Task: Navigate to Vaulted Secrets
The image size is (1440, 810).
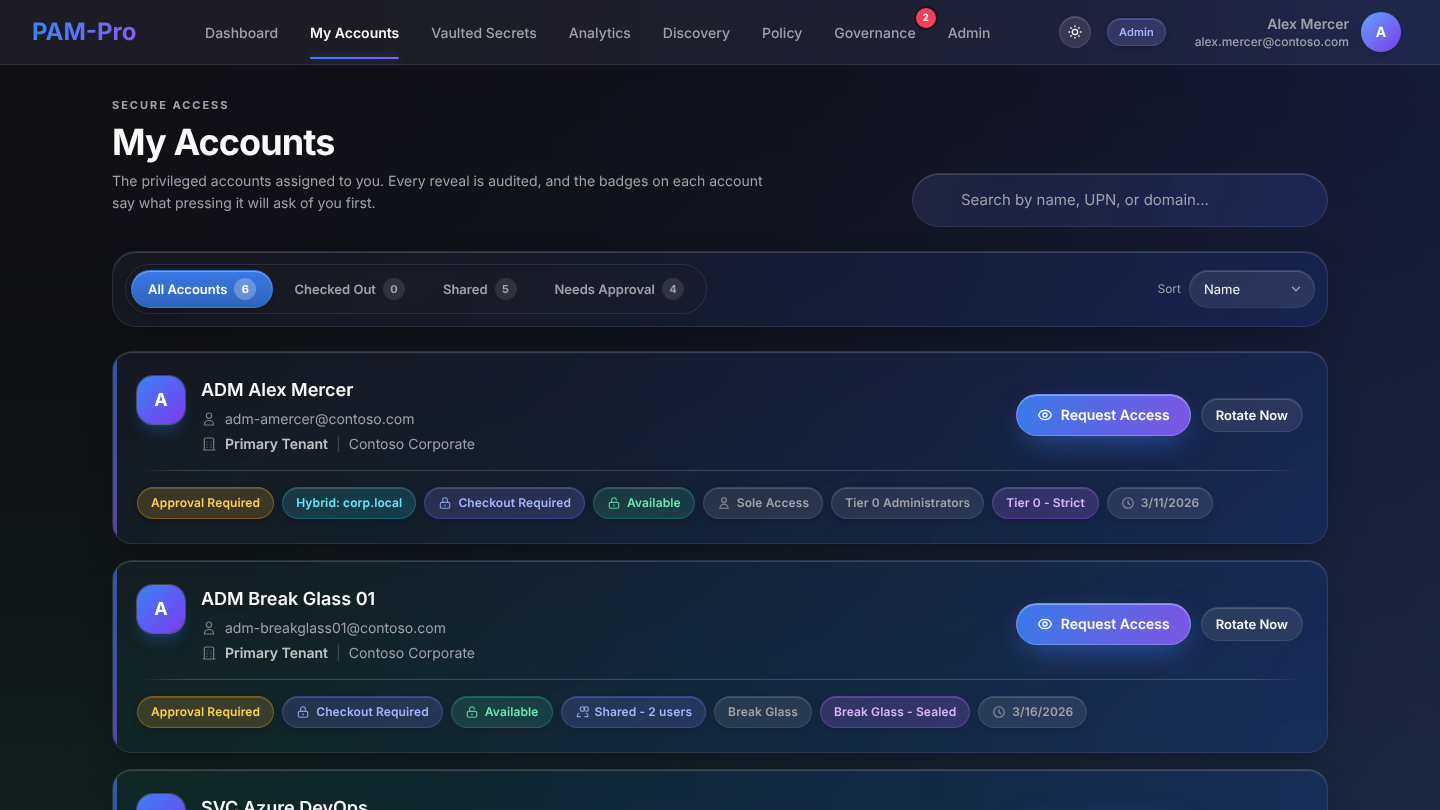Action: [x=484, y=33]
